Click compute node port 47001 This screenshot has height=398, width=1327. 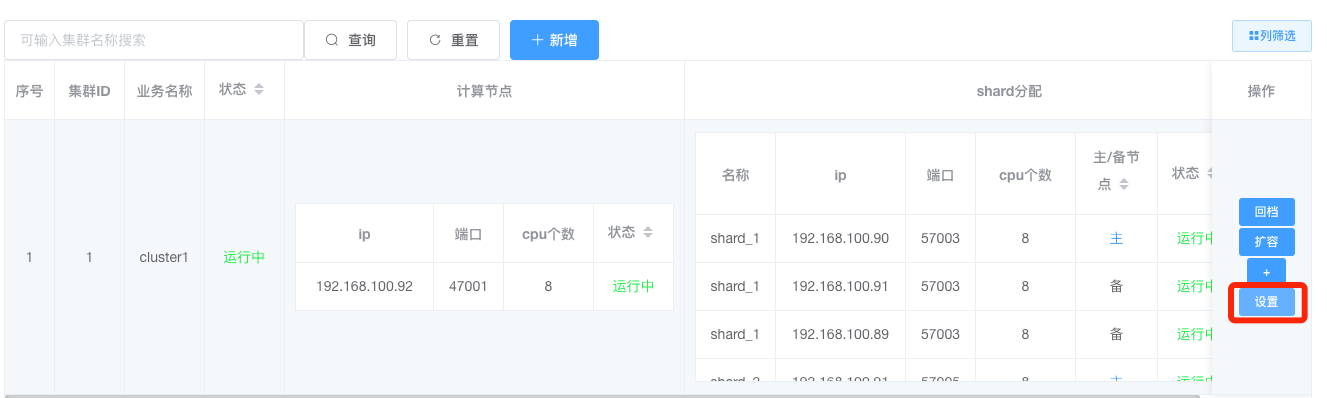tap(468, 286)
